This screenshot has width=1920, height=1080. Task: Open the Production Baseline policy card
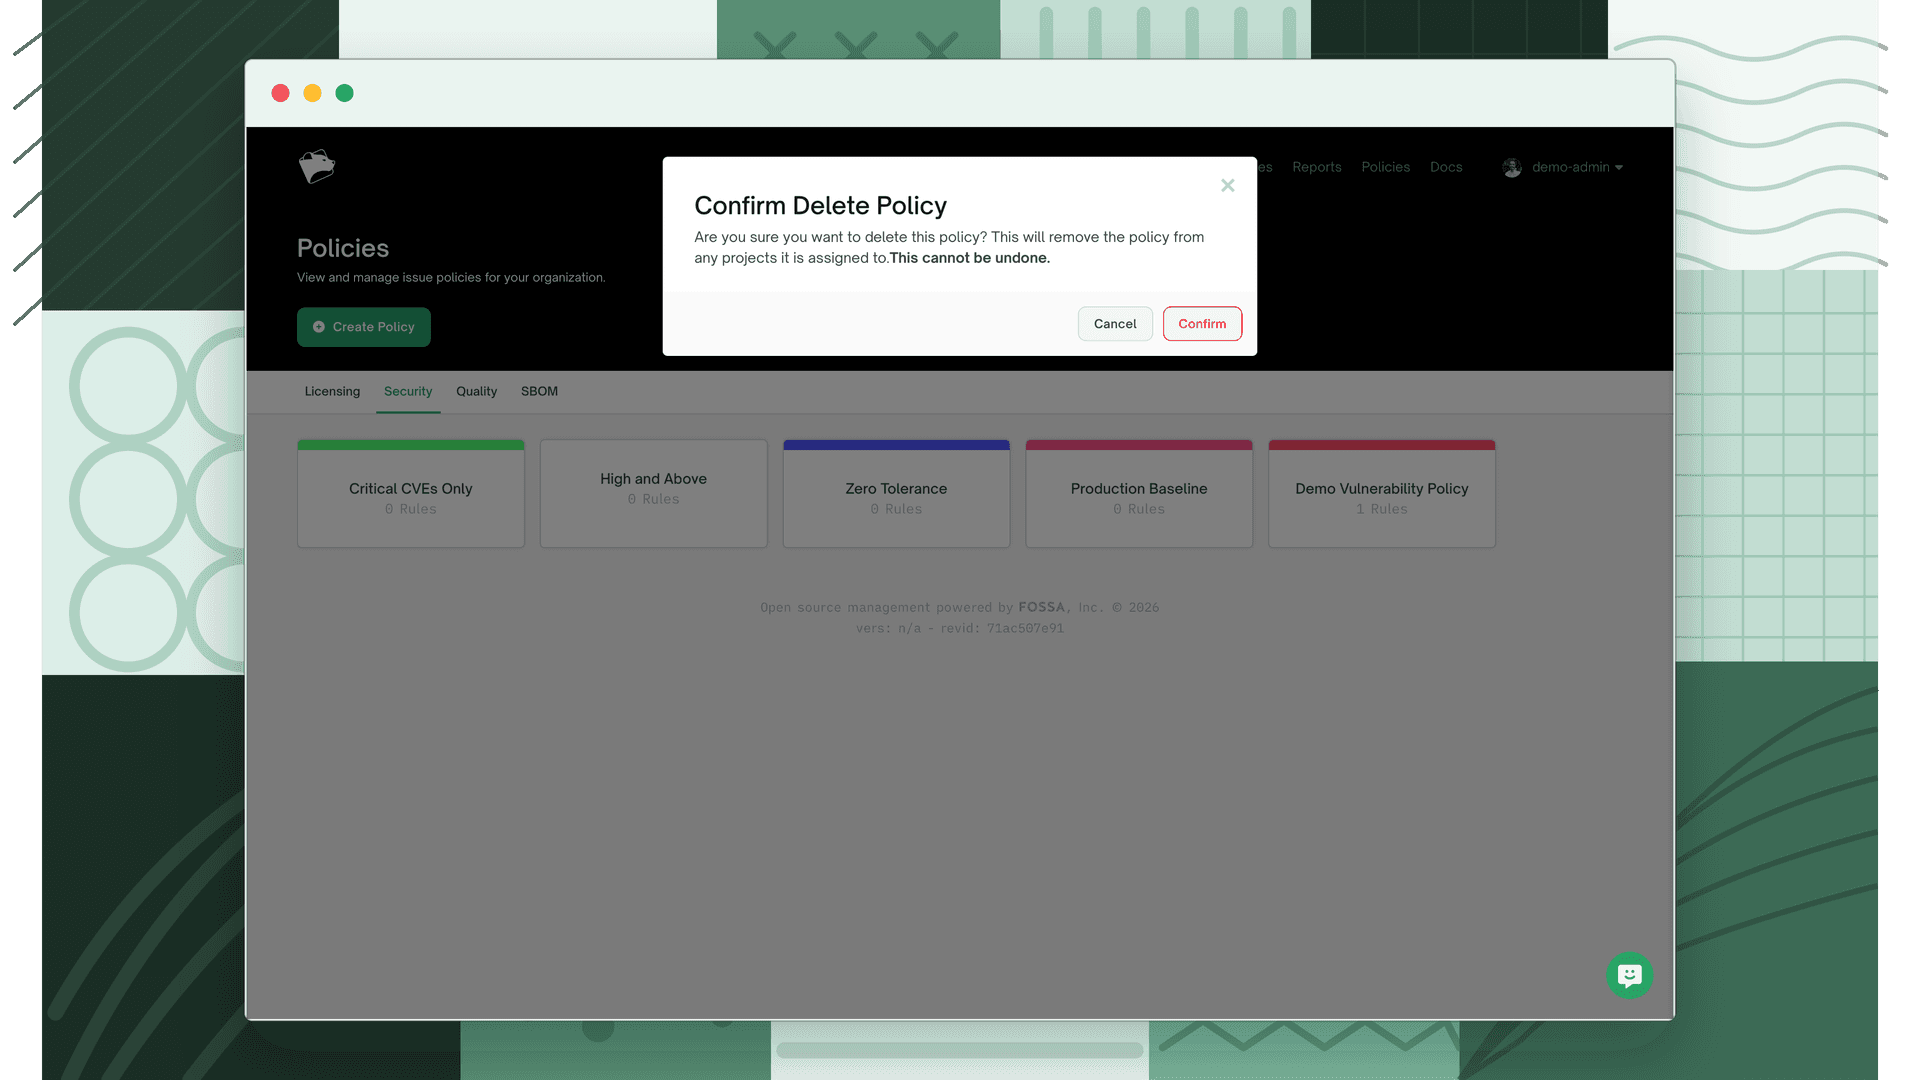[x=1139, y=494]
